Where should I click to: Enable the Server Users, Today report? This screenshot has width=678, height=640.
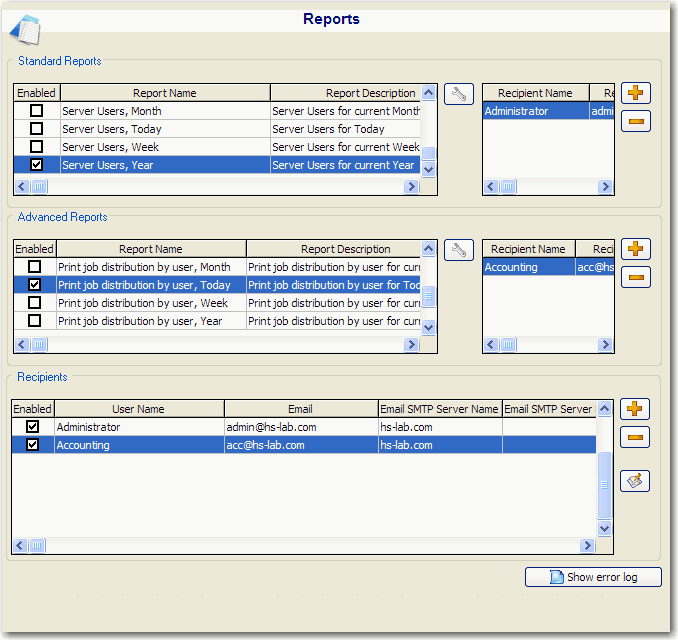click(36, 128)
